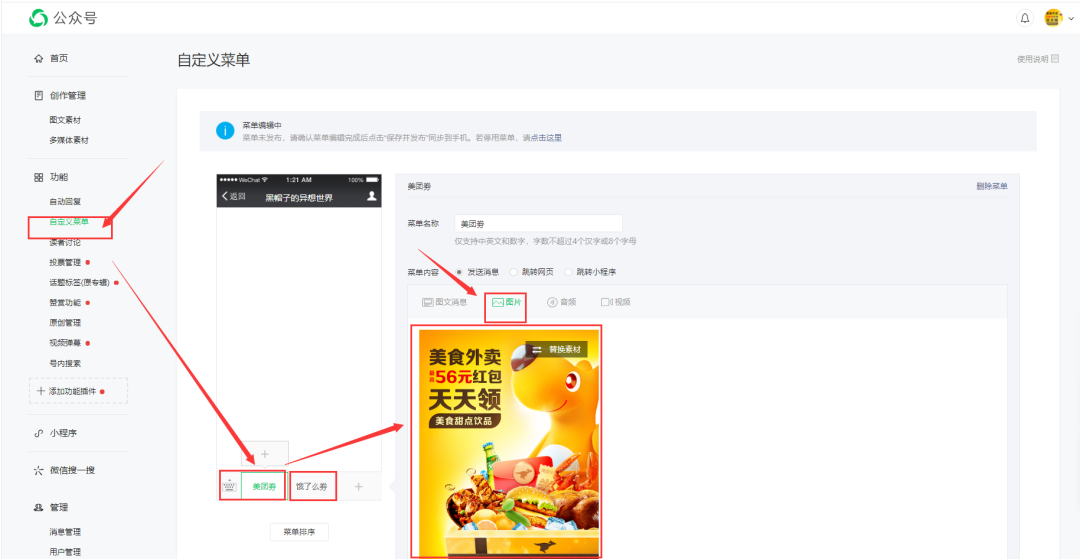Select the 美团券 menu in the phone preview

pyautogui.click(x=264, y=487)
